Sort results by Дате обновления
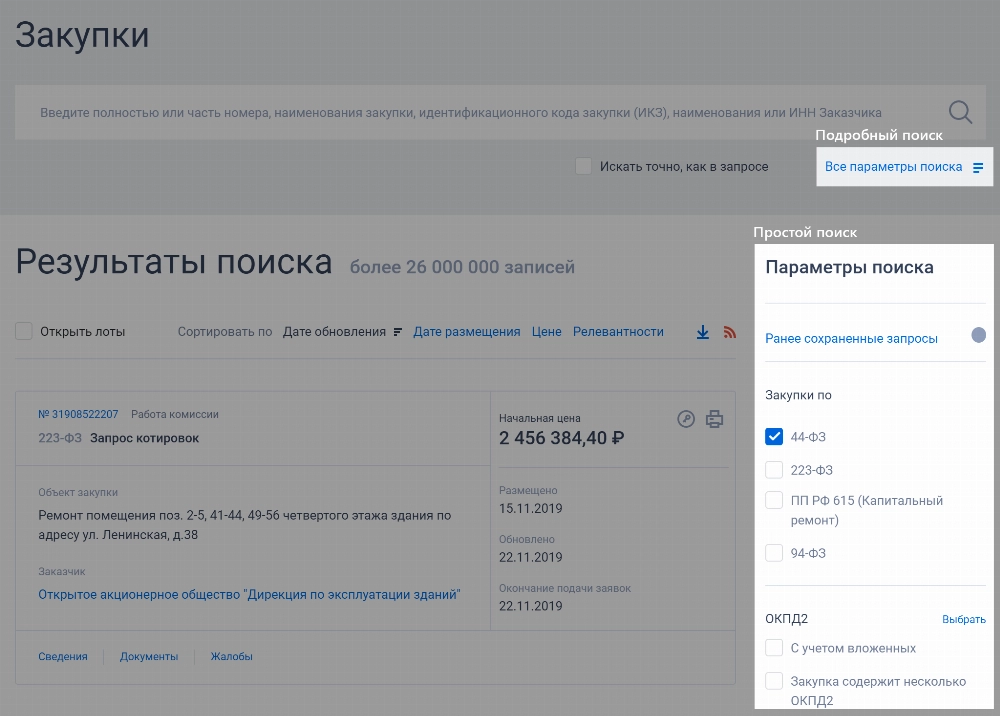The height and width of the screenshot is (716, 1000). click(x=334, y=332)
